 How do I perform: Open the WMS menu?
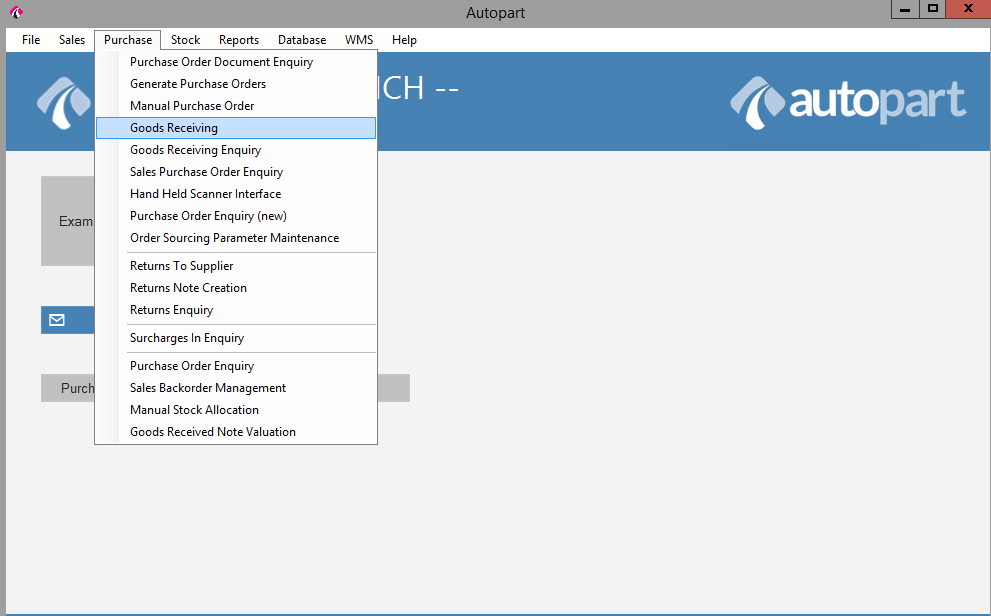(359, 40)
